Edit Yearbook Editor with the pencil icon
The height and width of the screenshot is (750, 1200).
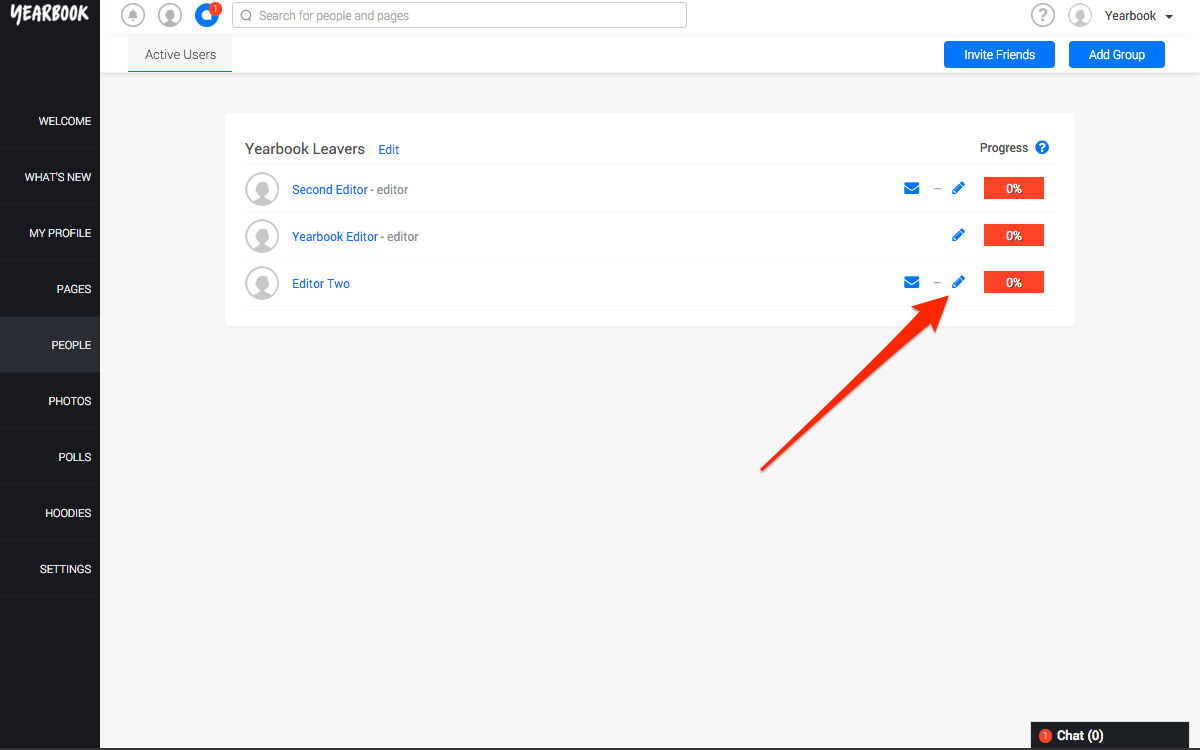[958, 235]
